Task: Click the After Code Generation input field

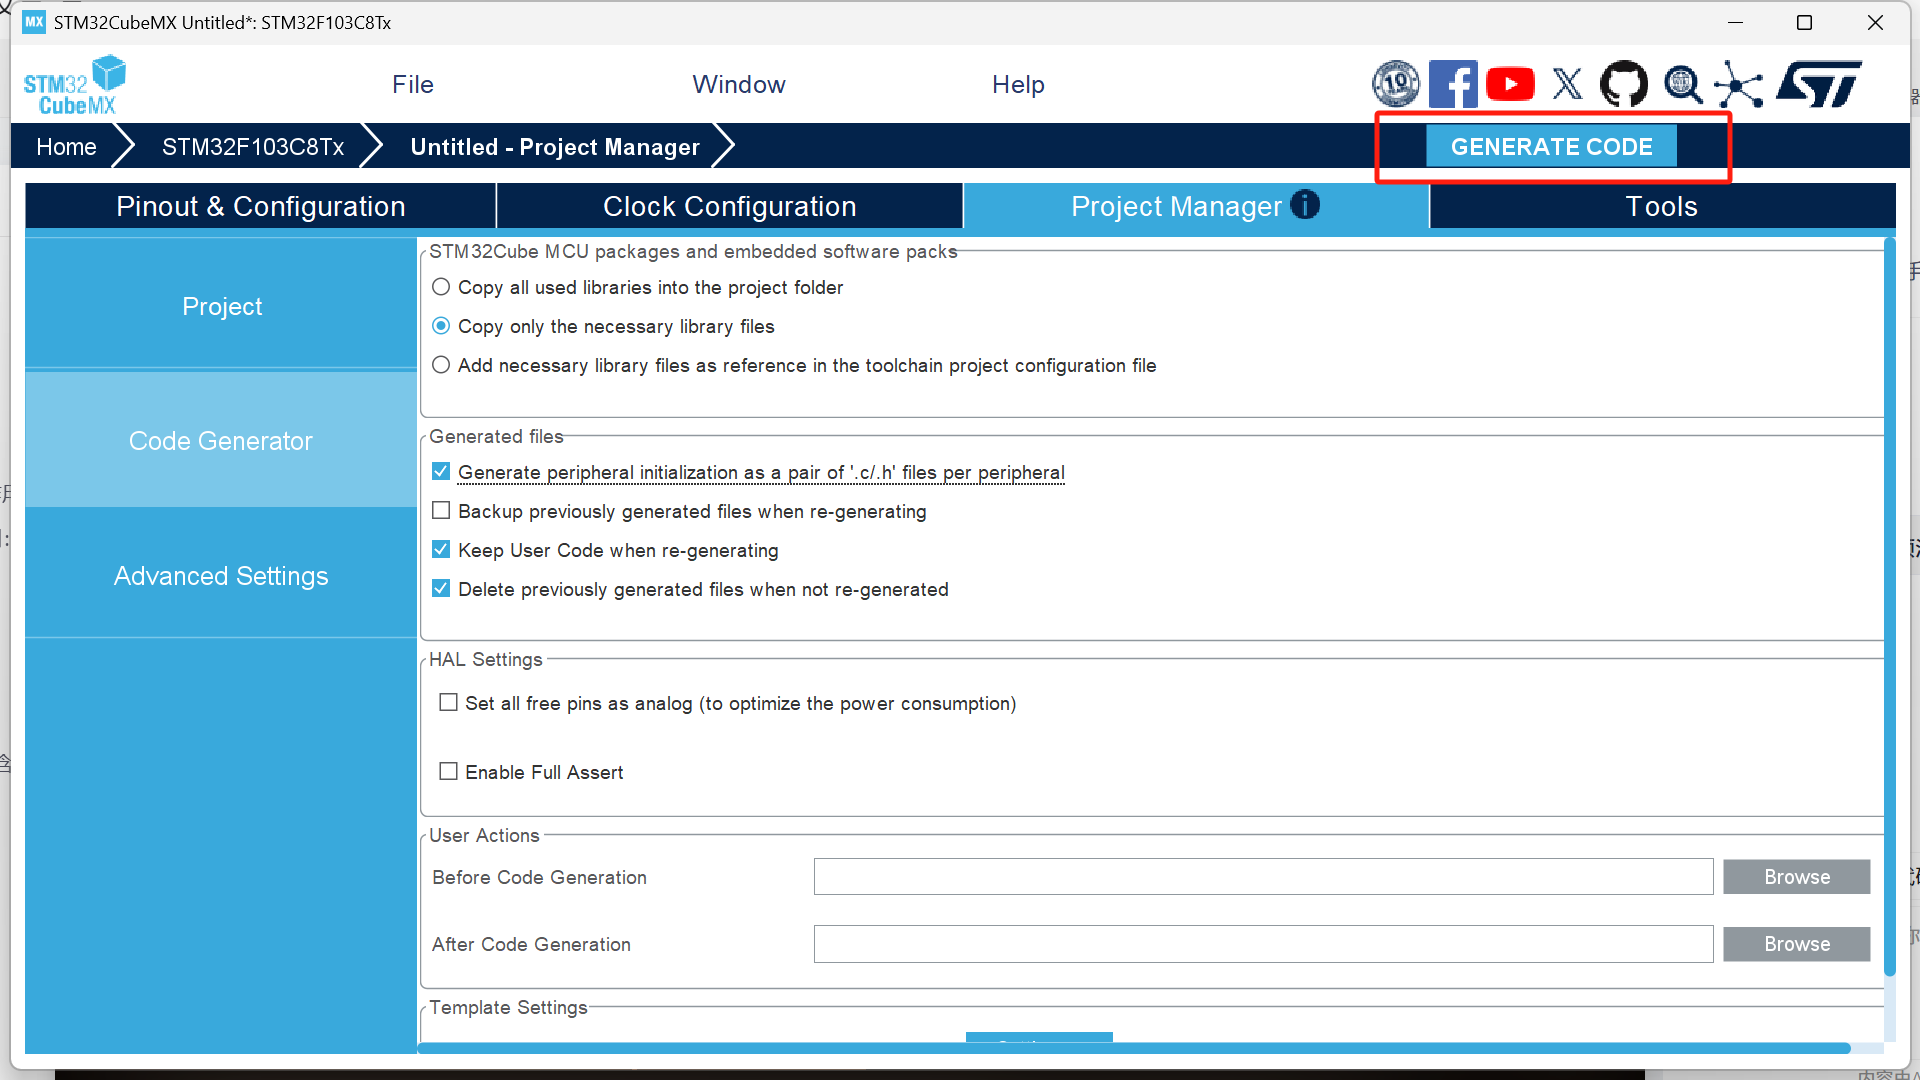Action: [x=1263, y=944]
